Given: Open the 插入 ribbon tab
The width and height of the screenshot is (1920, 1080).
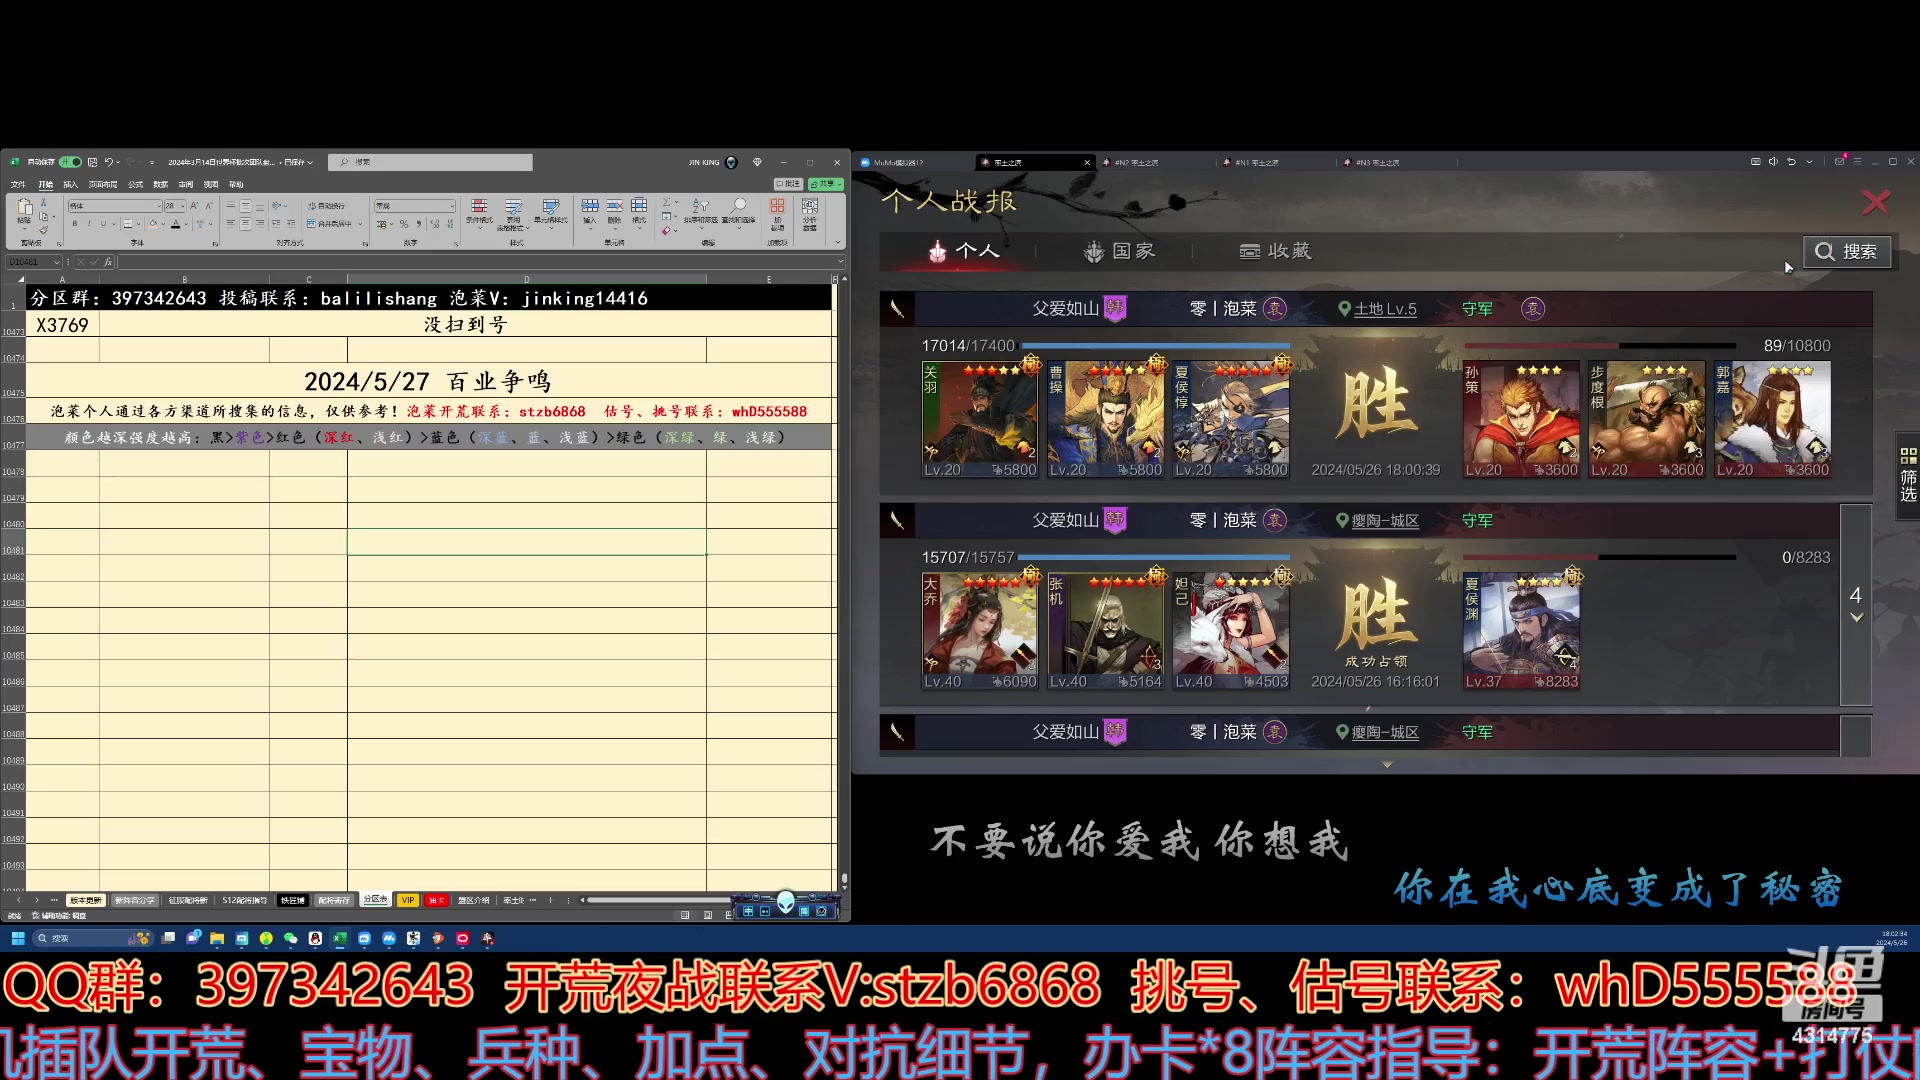Looking at the screenshot, I should click(x=70, y=184).
